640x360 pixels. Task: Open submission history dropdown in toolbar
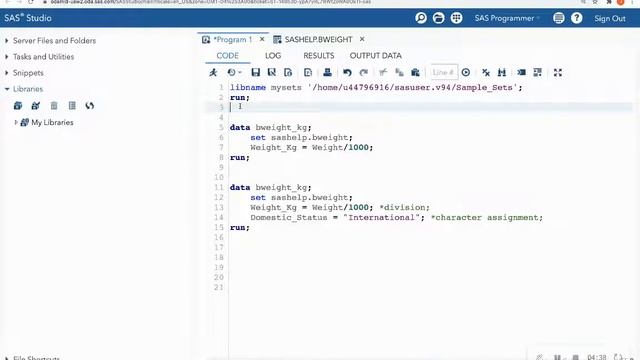point(234,73)
